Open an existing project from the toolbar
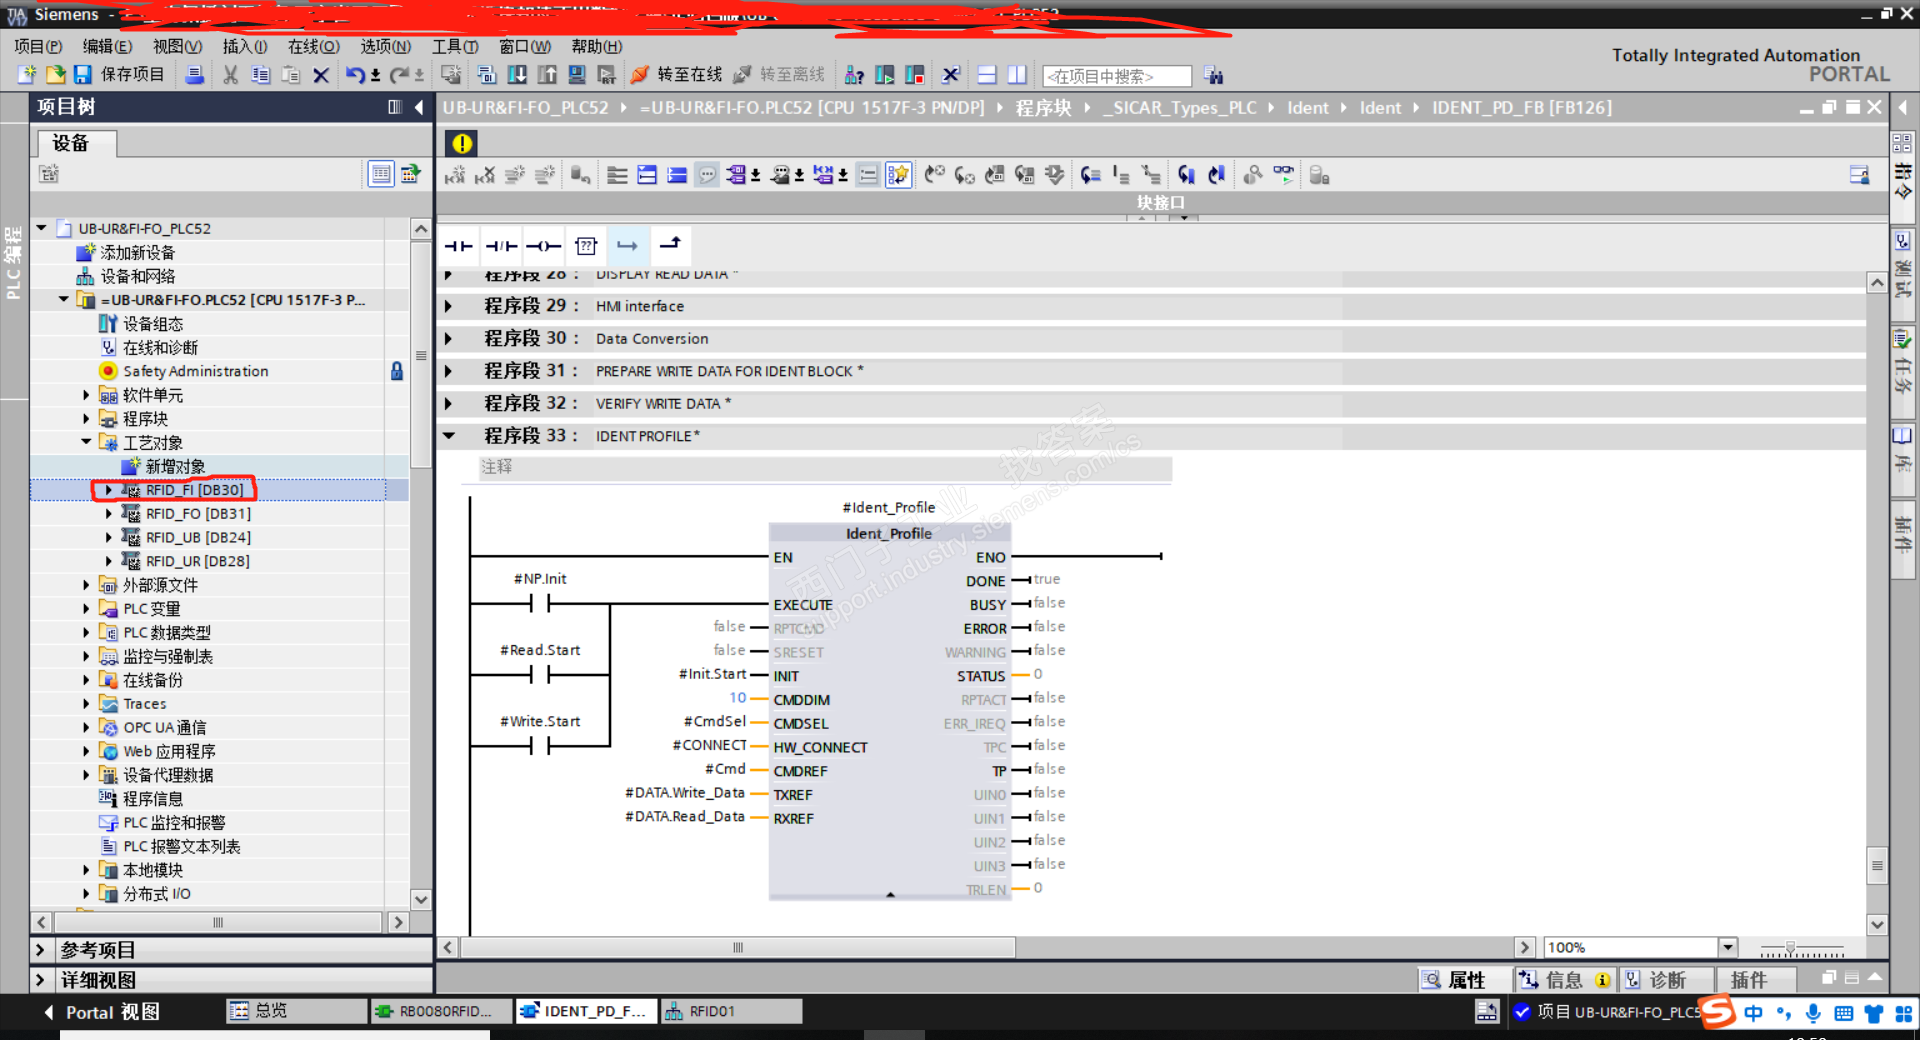The height and width of the screenshot is (1040, 1920). click(x=55, y=75)
